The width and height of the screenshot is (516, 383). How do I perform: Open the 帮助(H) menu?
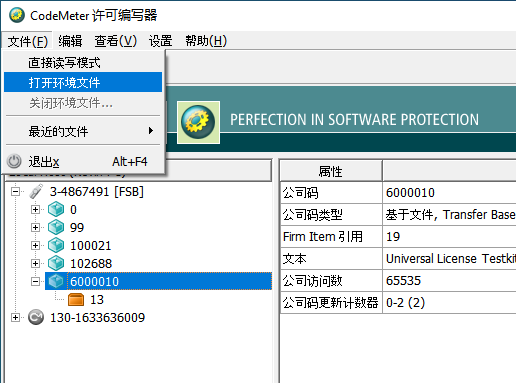pos(206,41)
